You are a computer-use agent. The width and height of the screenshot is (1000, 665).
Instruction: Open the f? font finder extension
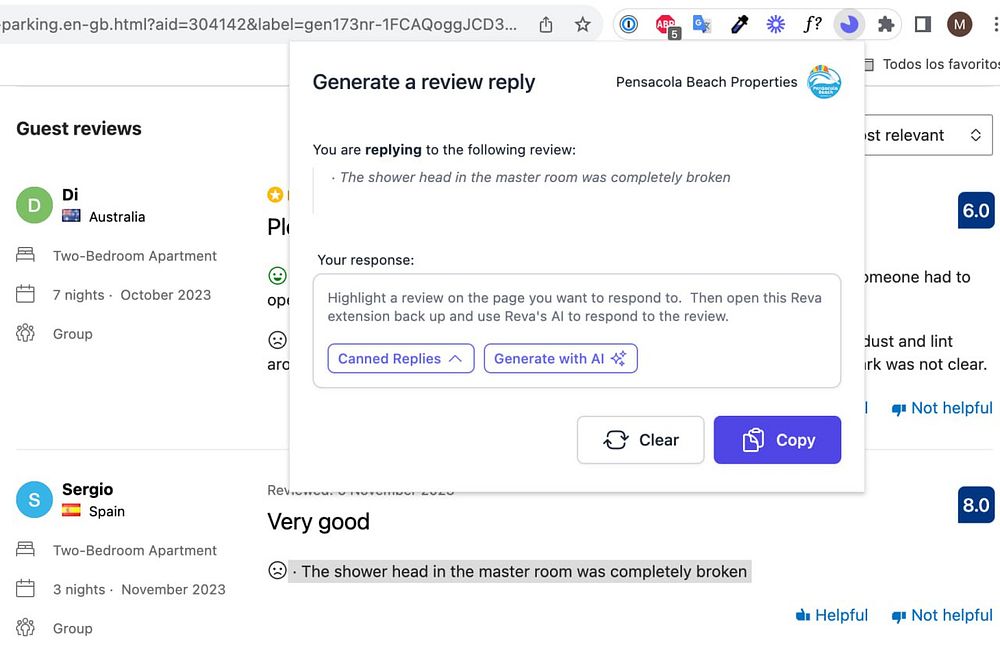coord(812,25)
